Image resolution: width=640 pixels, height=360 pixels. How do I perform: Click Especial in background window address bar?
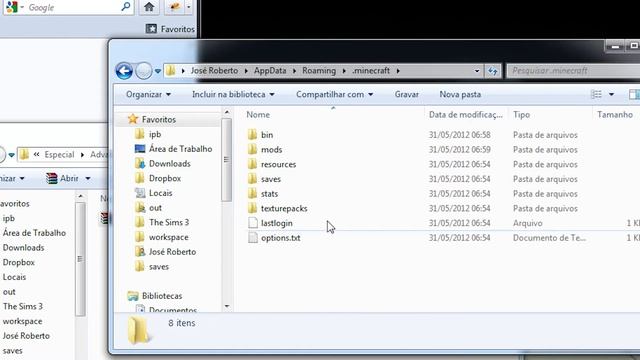59,154
